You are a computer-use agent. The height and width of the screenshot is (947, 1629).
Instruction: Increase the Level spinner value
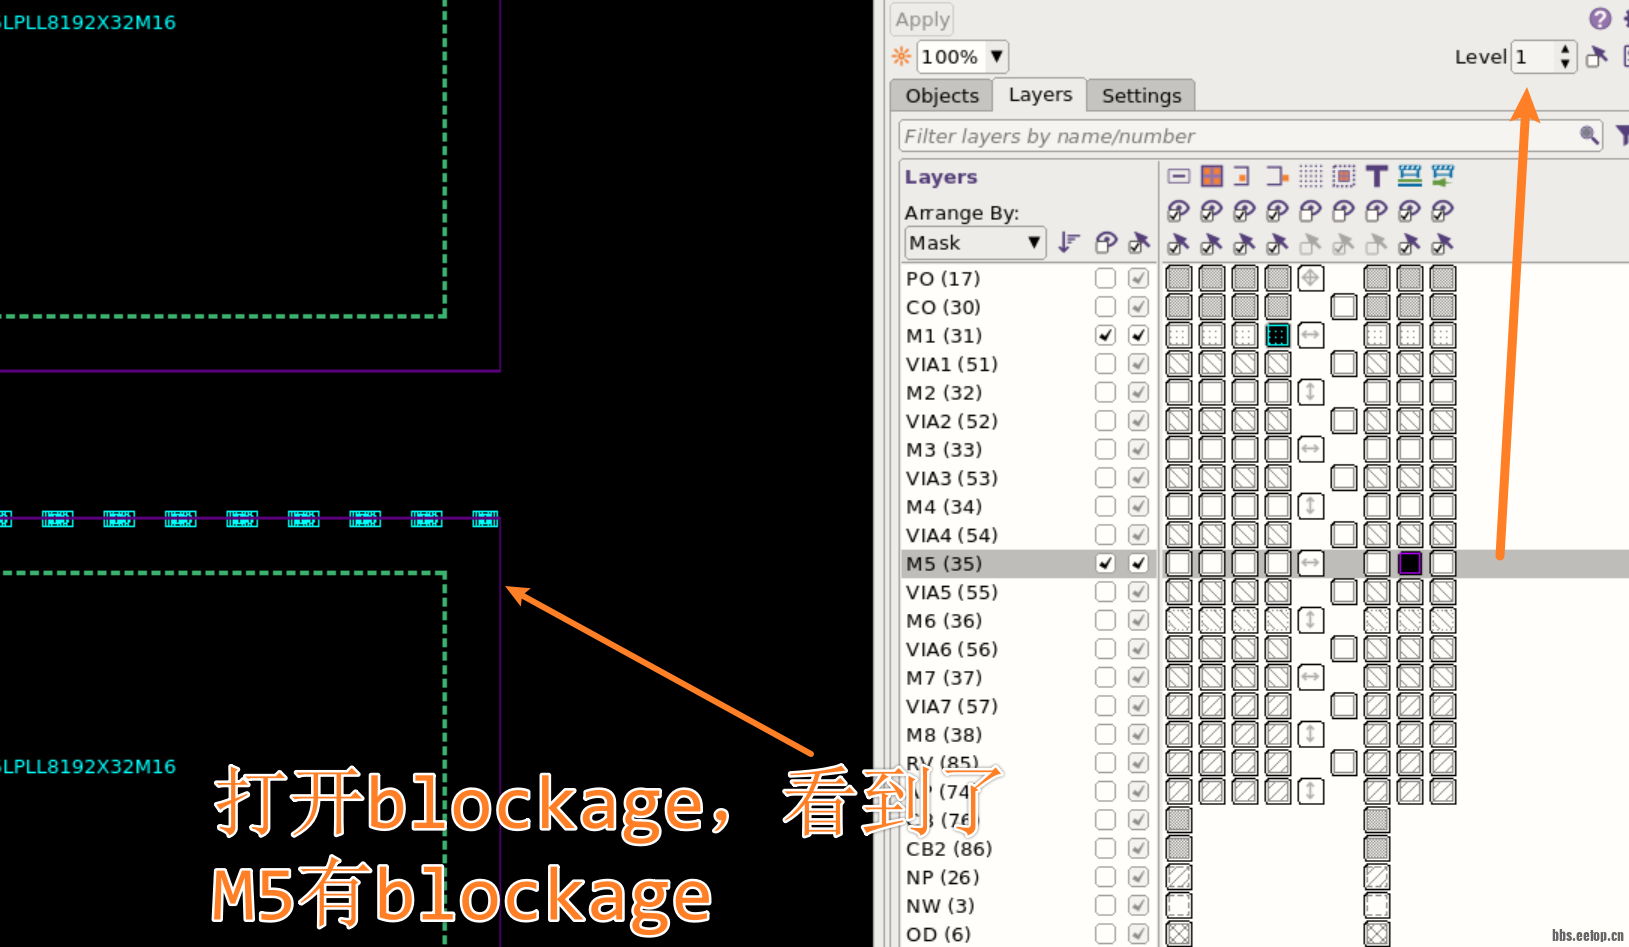pyautogui.click(x=1565, y=50)
